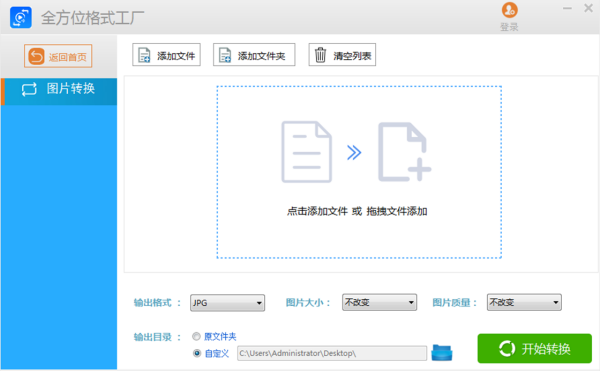Click the blue browse folder icon
Screen dimensions: 600x371
pos(442,352)
